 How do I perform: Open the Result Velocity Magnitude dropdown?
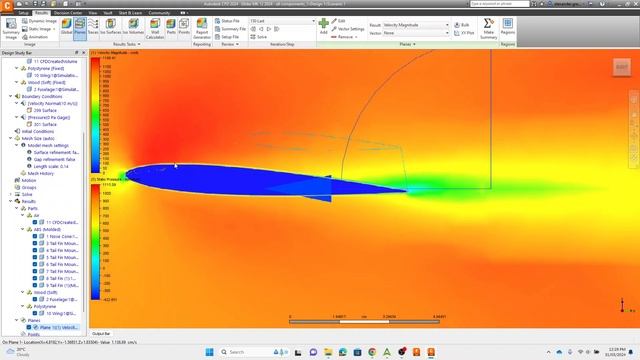tap(416, 25)
